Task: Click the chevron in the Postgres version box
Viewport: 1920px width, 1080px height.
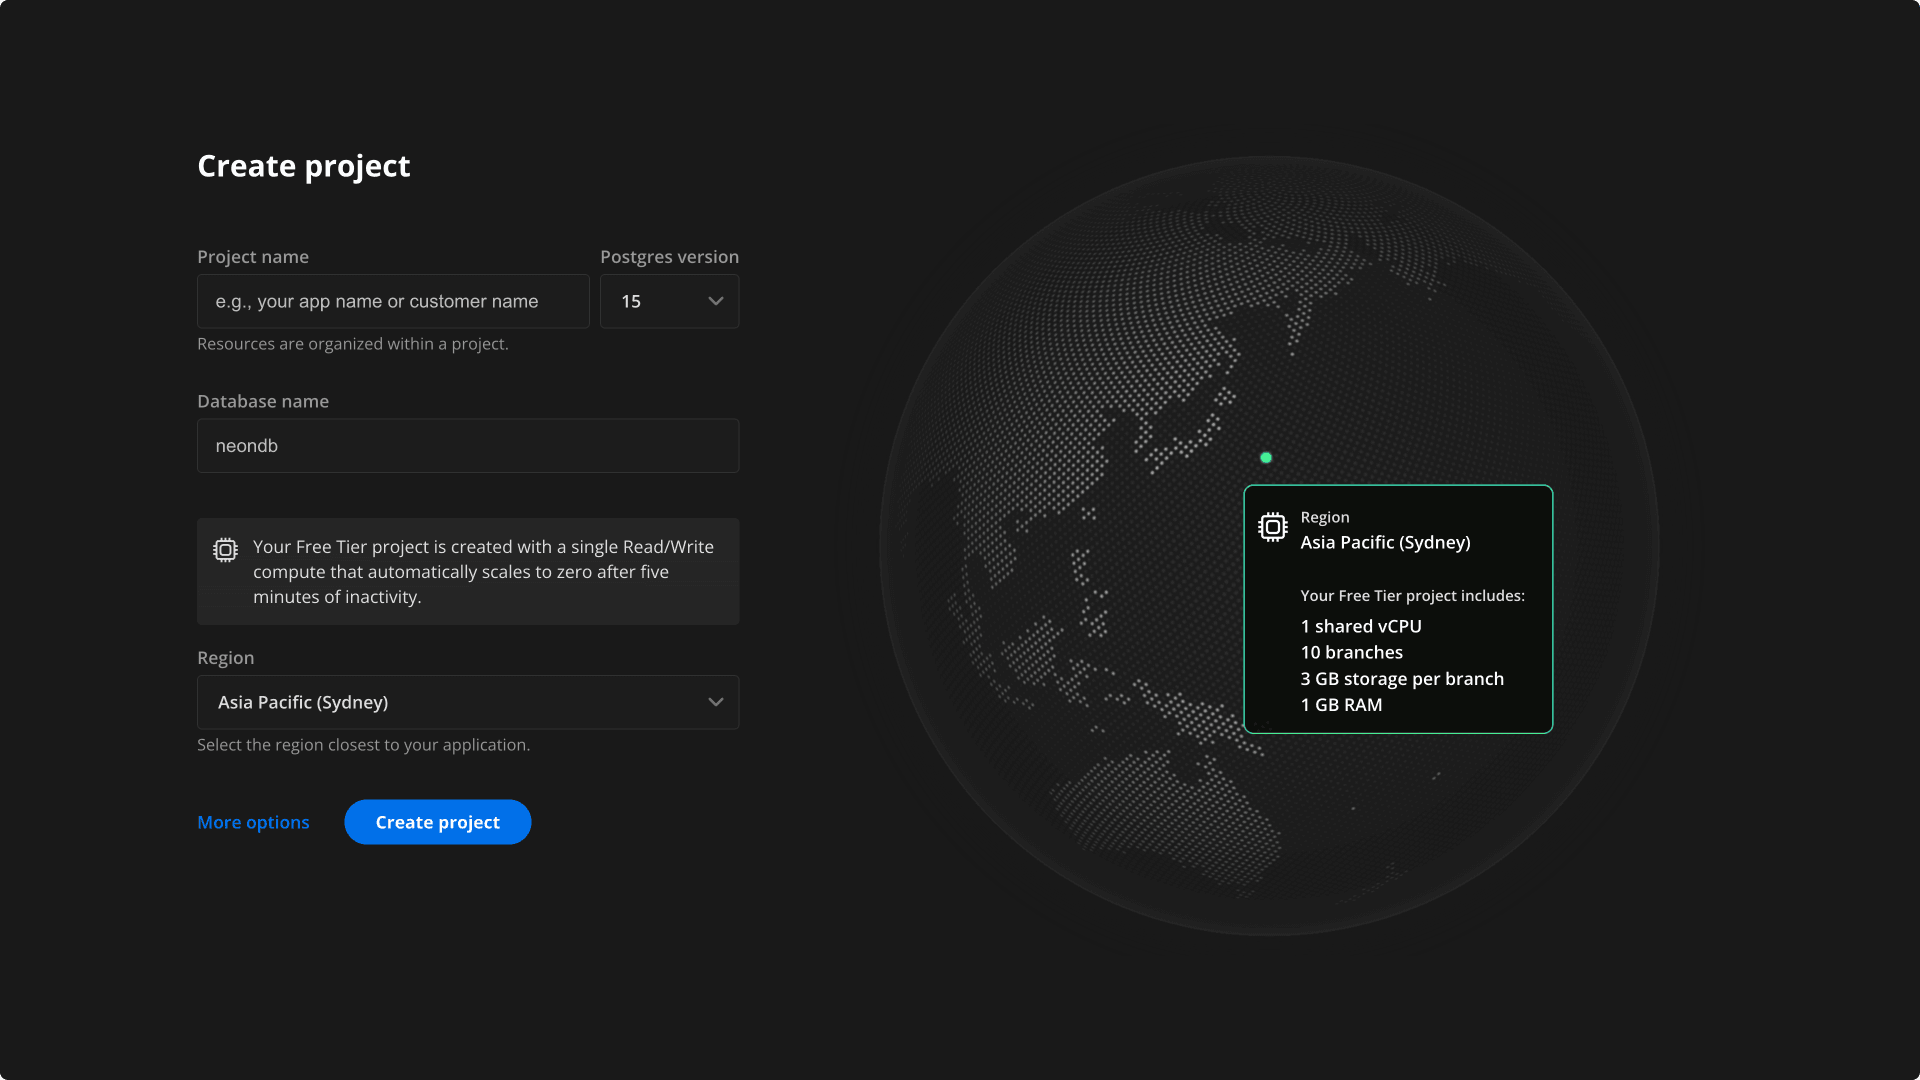Action: coord(716,301)
